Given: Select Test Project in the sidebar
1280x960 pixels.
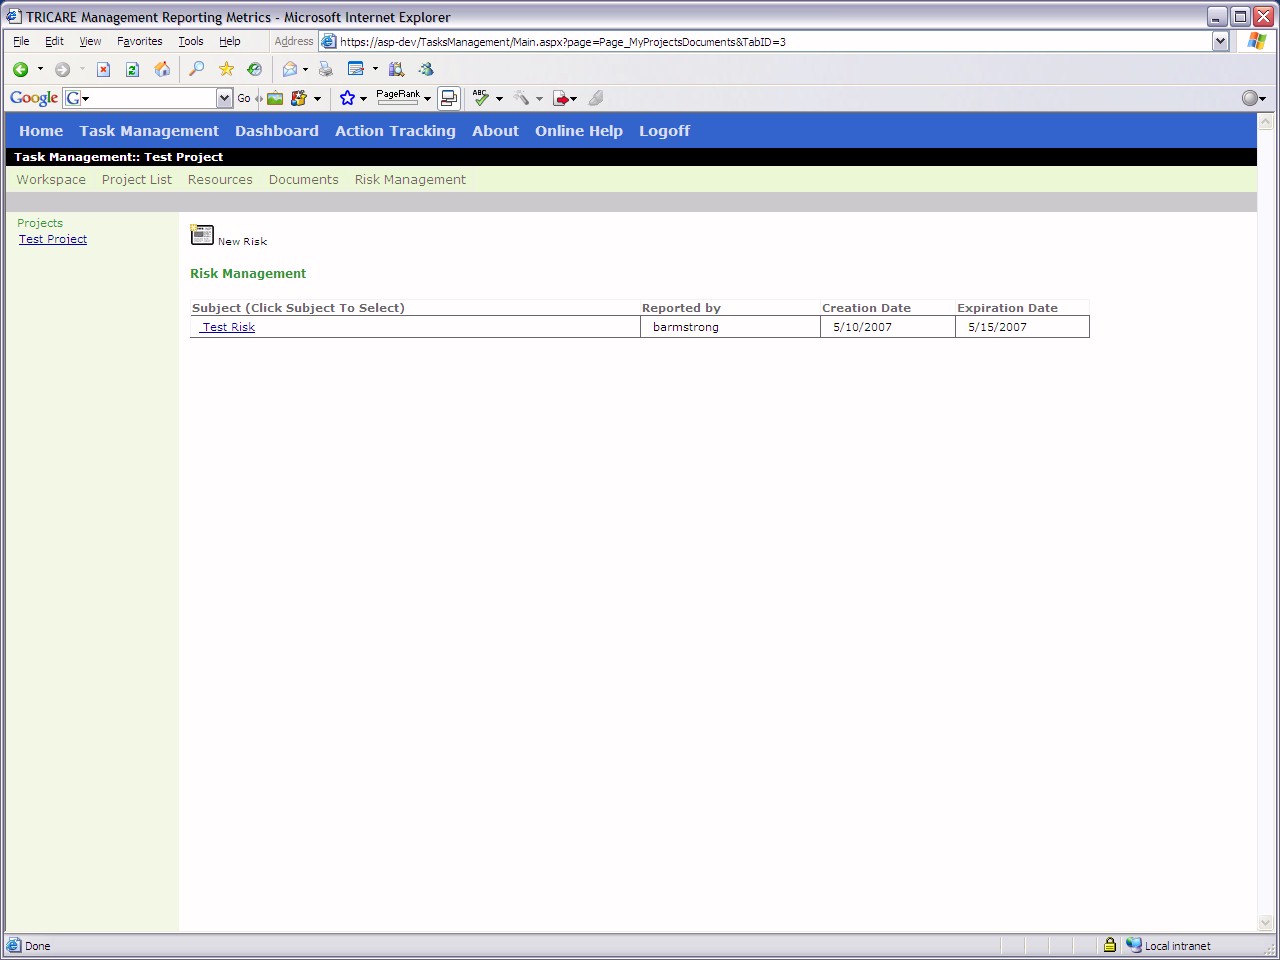Looking at the screenshot, I should click(x=53, y=240).
